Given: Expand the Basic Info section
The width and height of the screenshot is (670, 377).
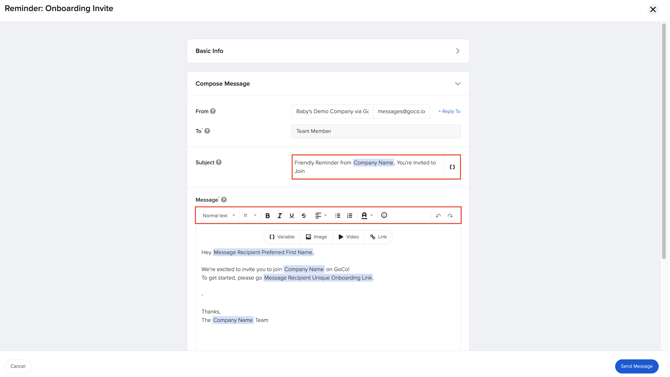Looking at the screenshot, I should (x=328, y=51).
